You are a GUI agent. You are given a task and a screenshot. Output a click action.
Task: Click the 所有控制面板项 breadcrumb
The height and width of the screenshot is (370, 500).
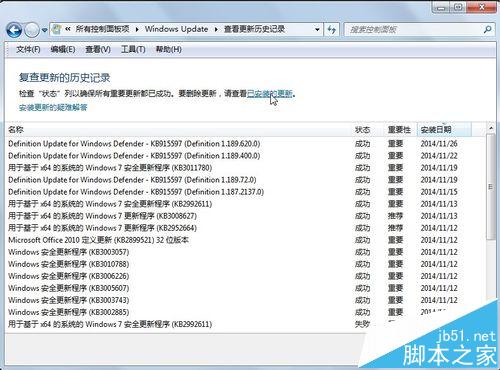[102, 29]
